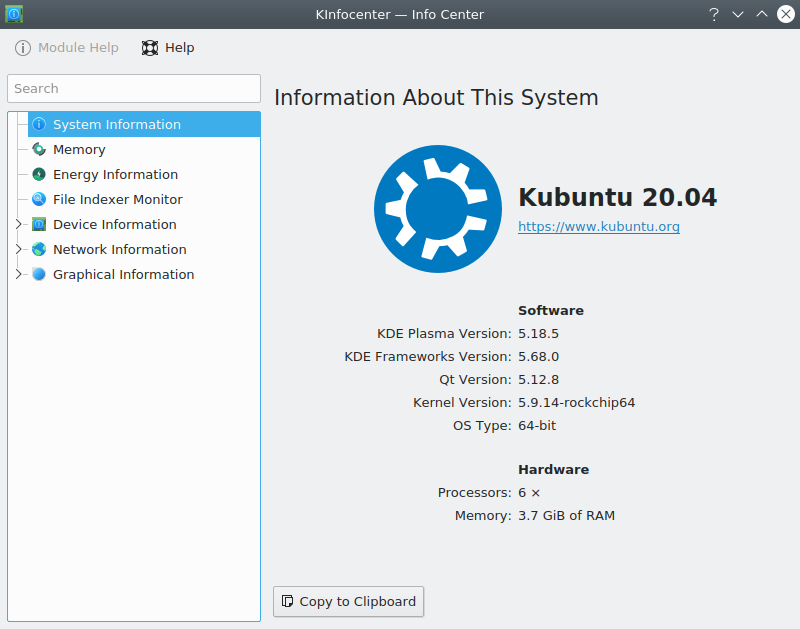
Task: Select the Memory entry in module list
Action: point(79,150)
